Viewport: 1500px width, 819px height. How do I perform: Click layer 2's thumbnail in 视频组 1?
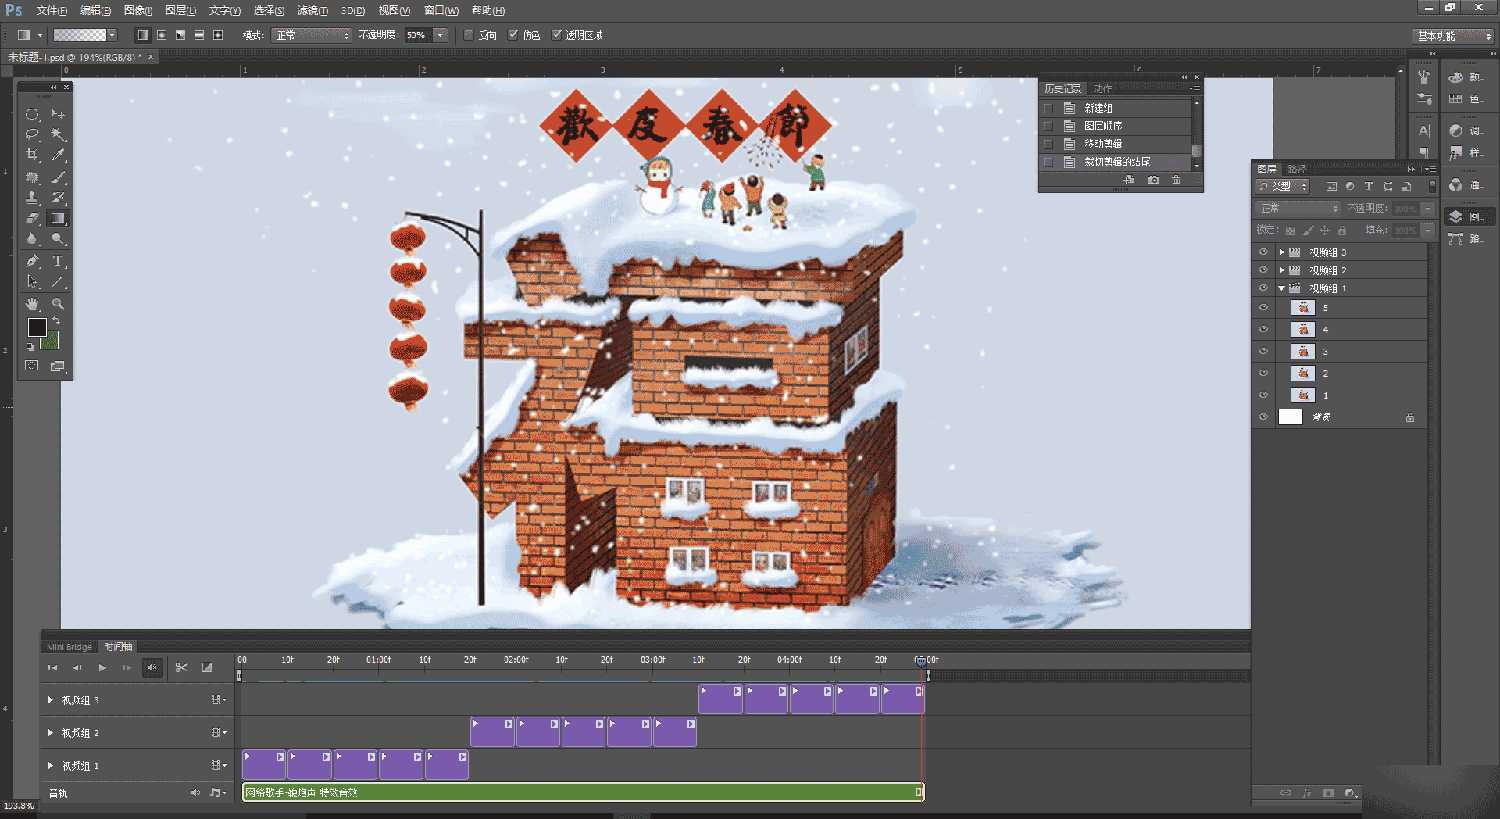1303,372
